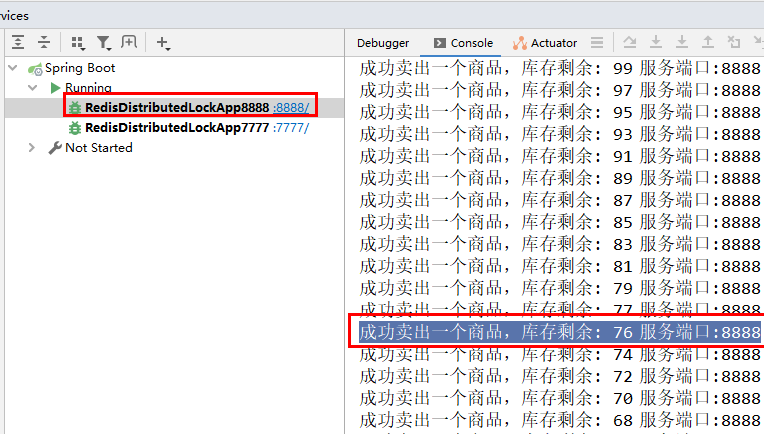The height and width of the screenshot is (434, 764).
Task: Open the :7777/ port link
Action: (291, 128)
